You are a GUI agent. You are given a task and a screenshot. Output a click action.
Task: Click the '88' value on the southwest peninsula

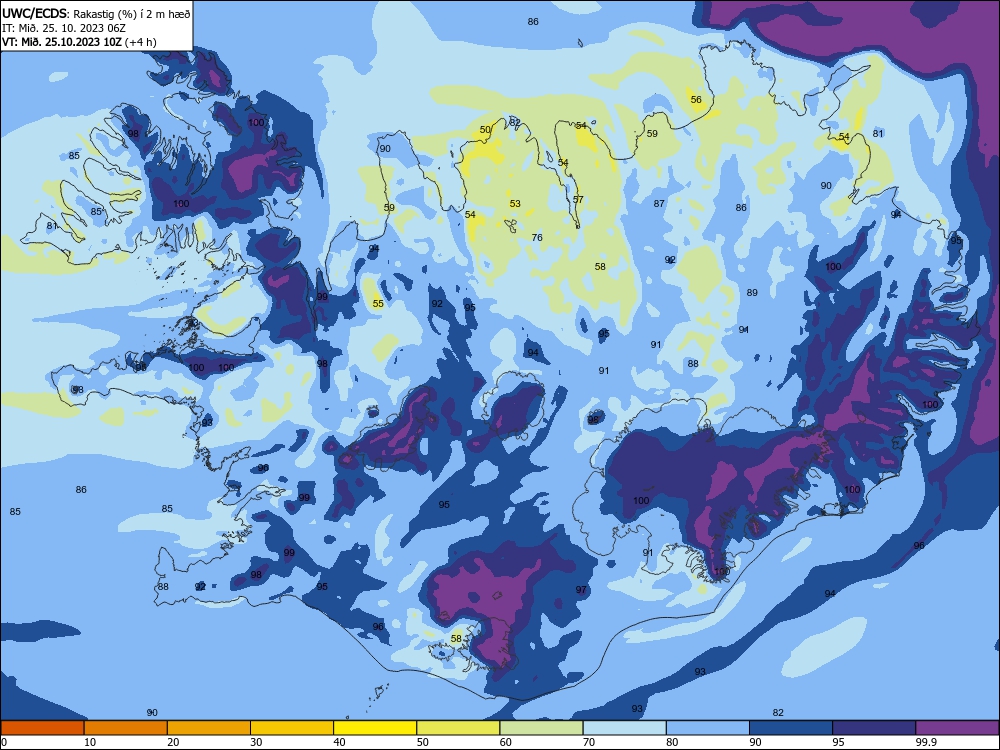point(163,586)
